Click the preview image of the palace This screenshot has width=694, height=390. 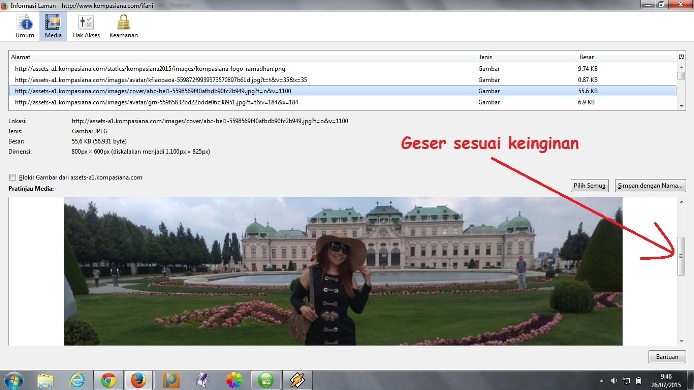(343, 271)
